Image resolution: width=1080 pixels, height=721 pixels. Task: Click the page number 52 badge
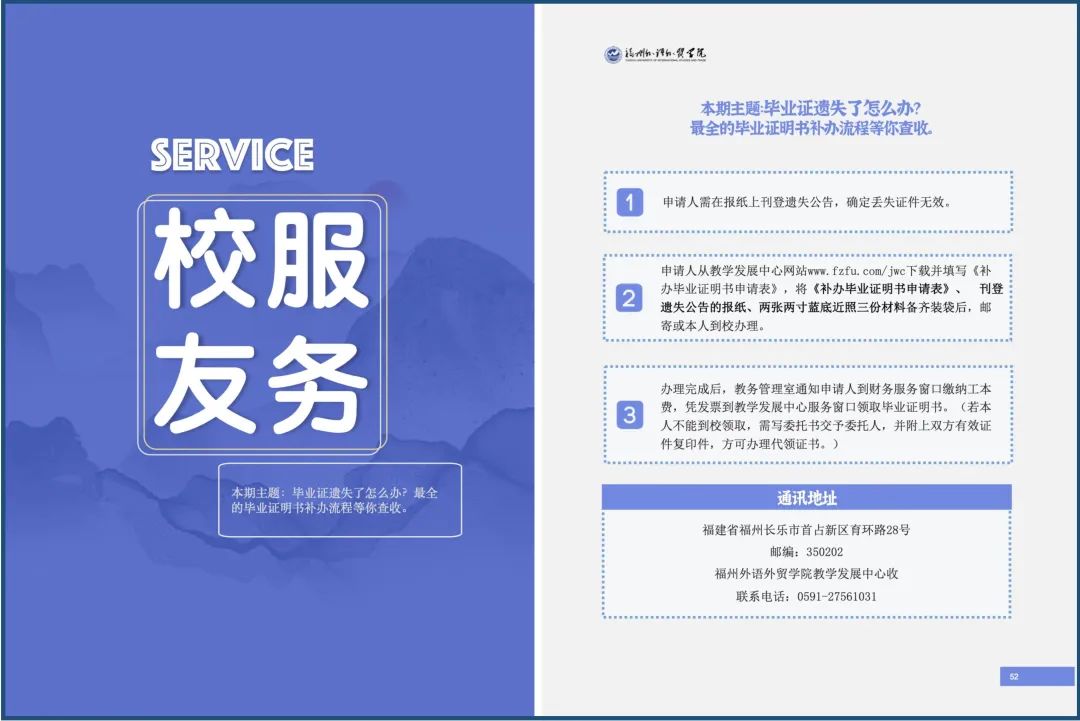point(1014,677)
